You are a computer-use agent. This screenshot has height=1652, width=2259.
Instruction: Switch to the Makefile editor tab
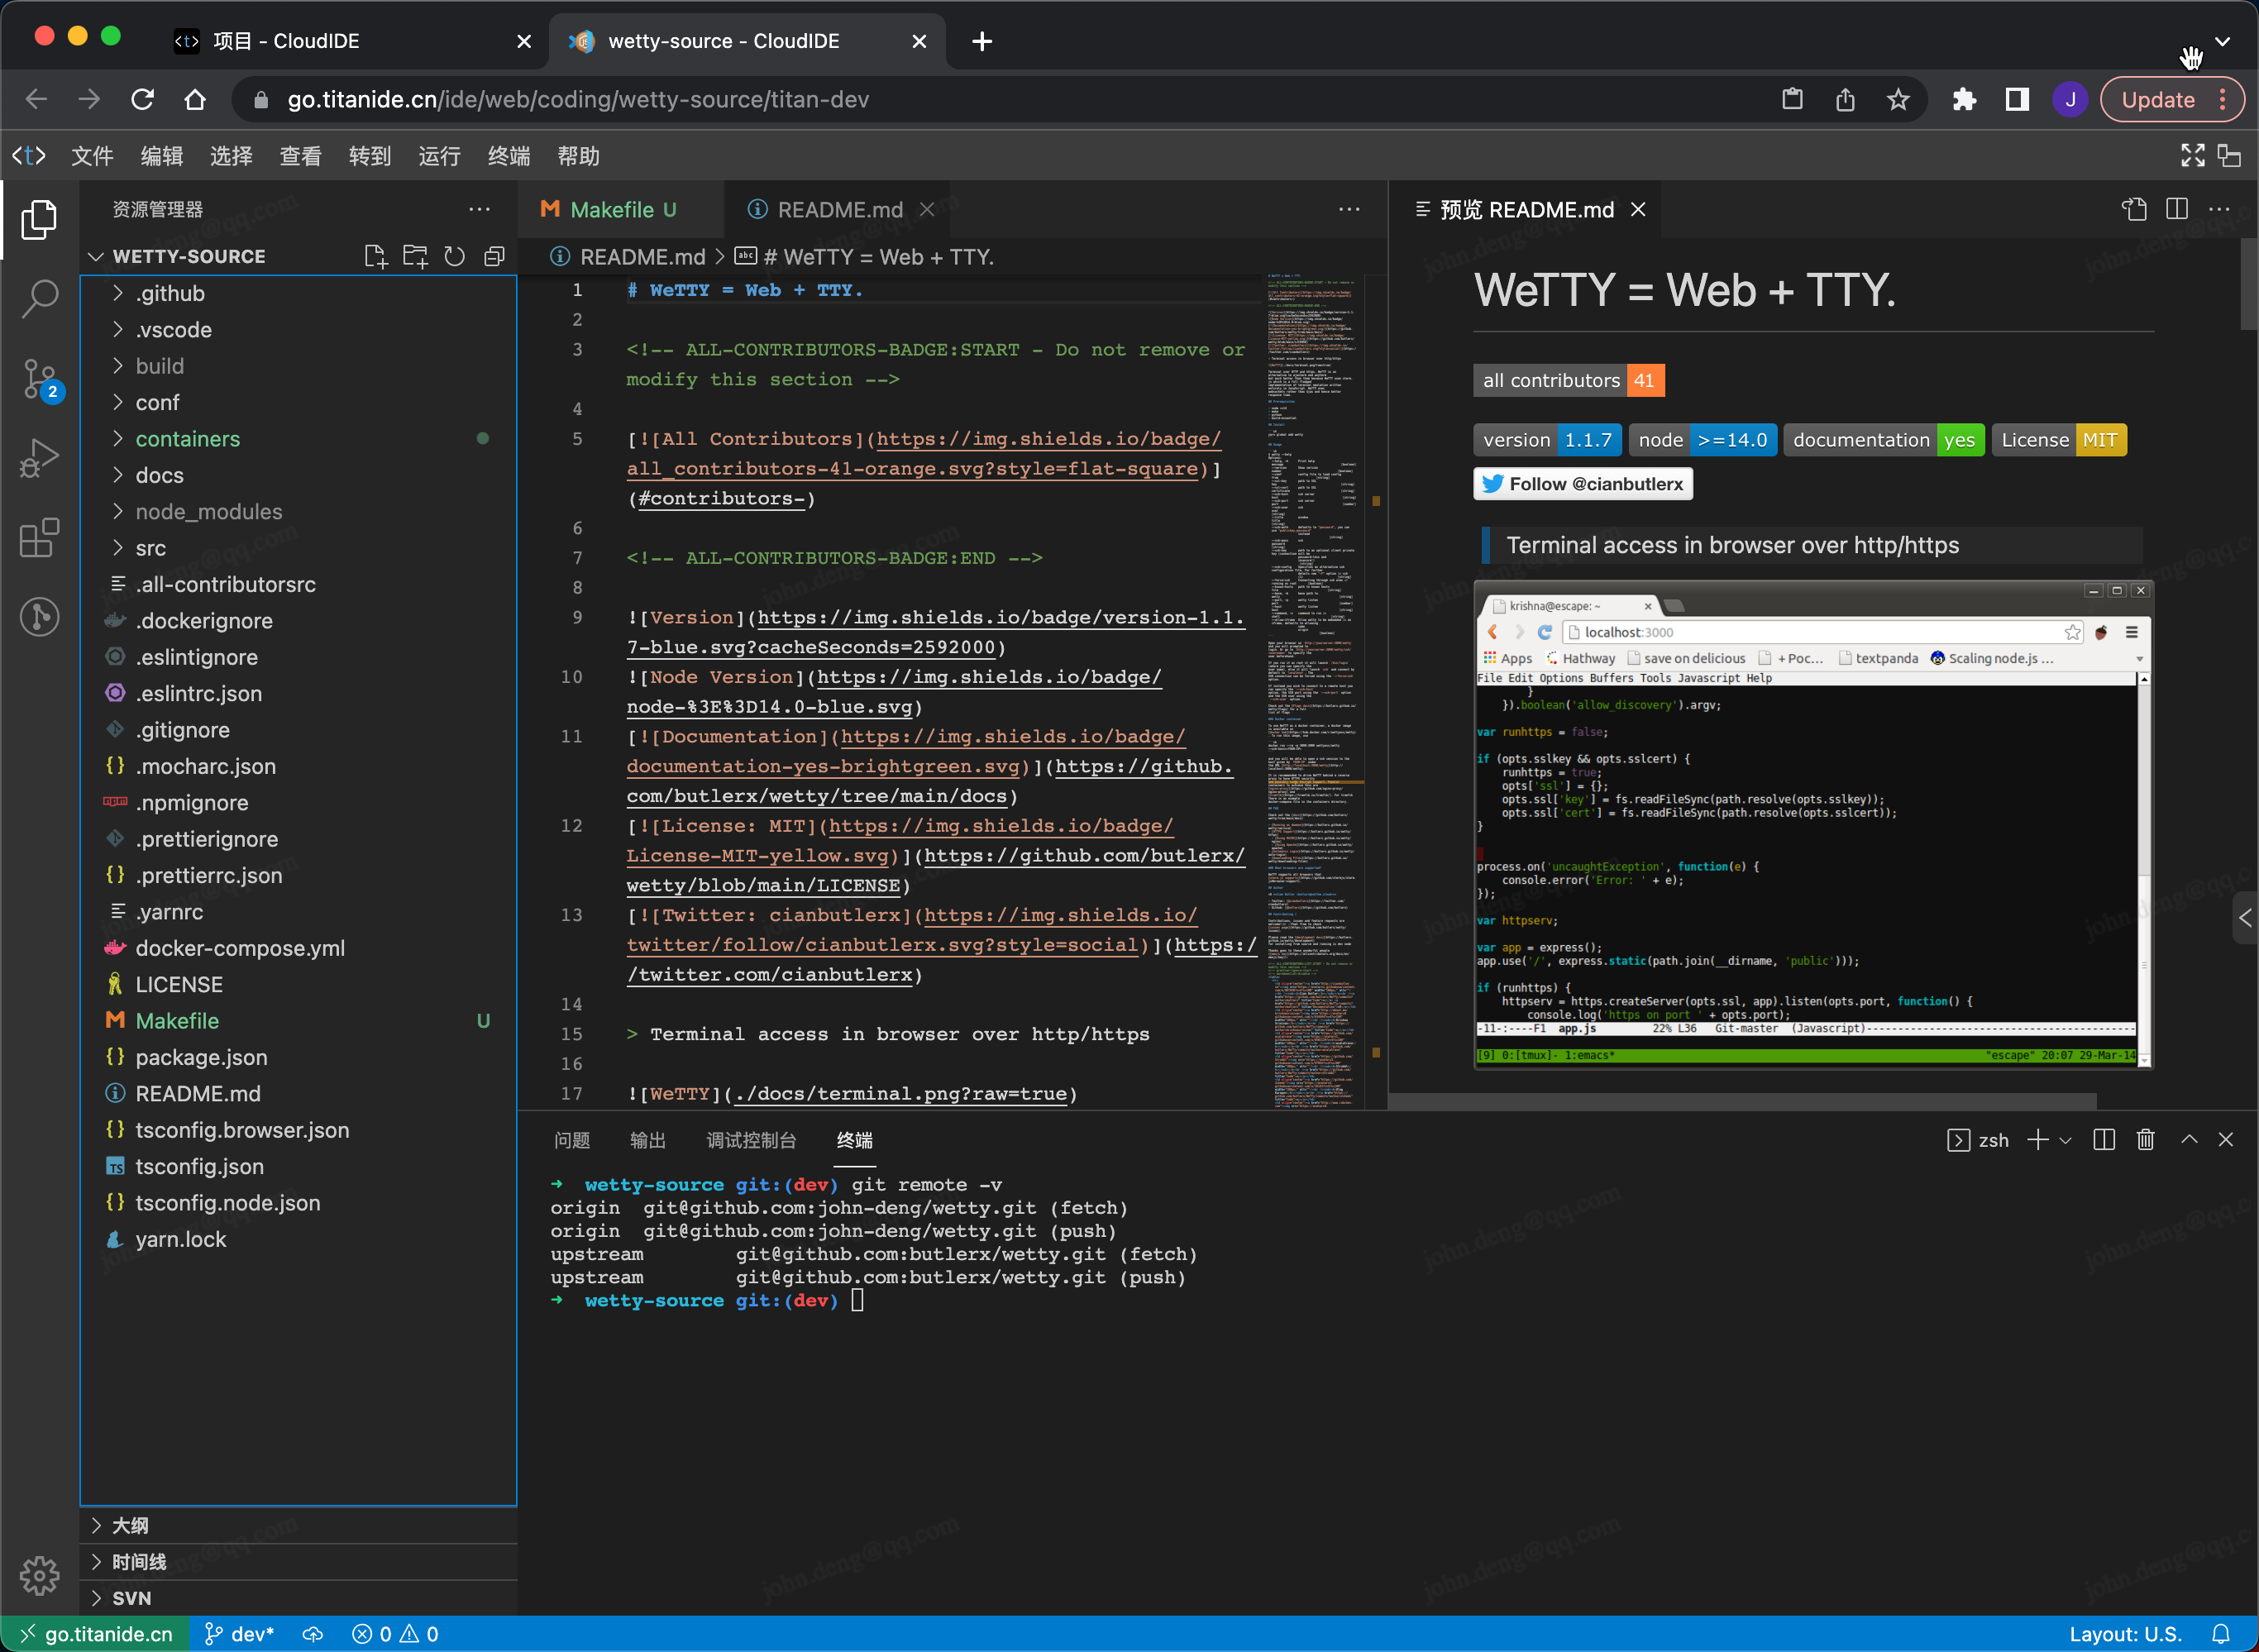click(611, 210)
